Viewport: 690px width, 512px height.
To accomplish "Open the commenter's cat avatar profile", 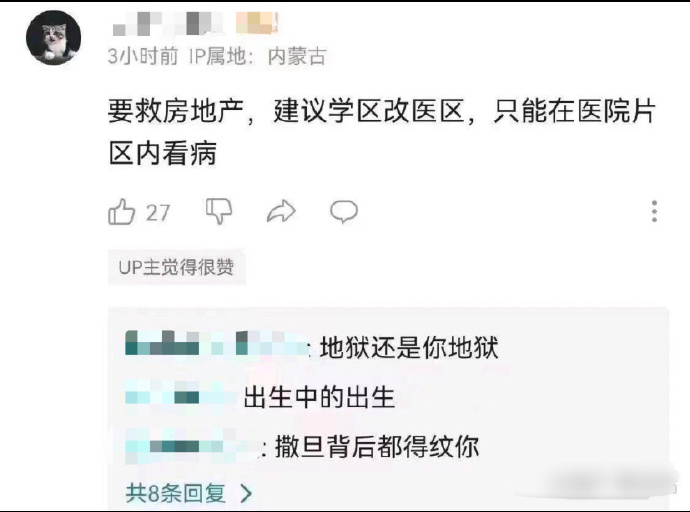I will click(54, 38).
